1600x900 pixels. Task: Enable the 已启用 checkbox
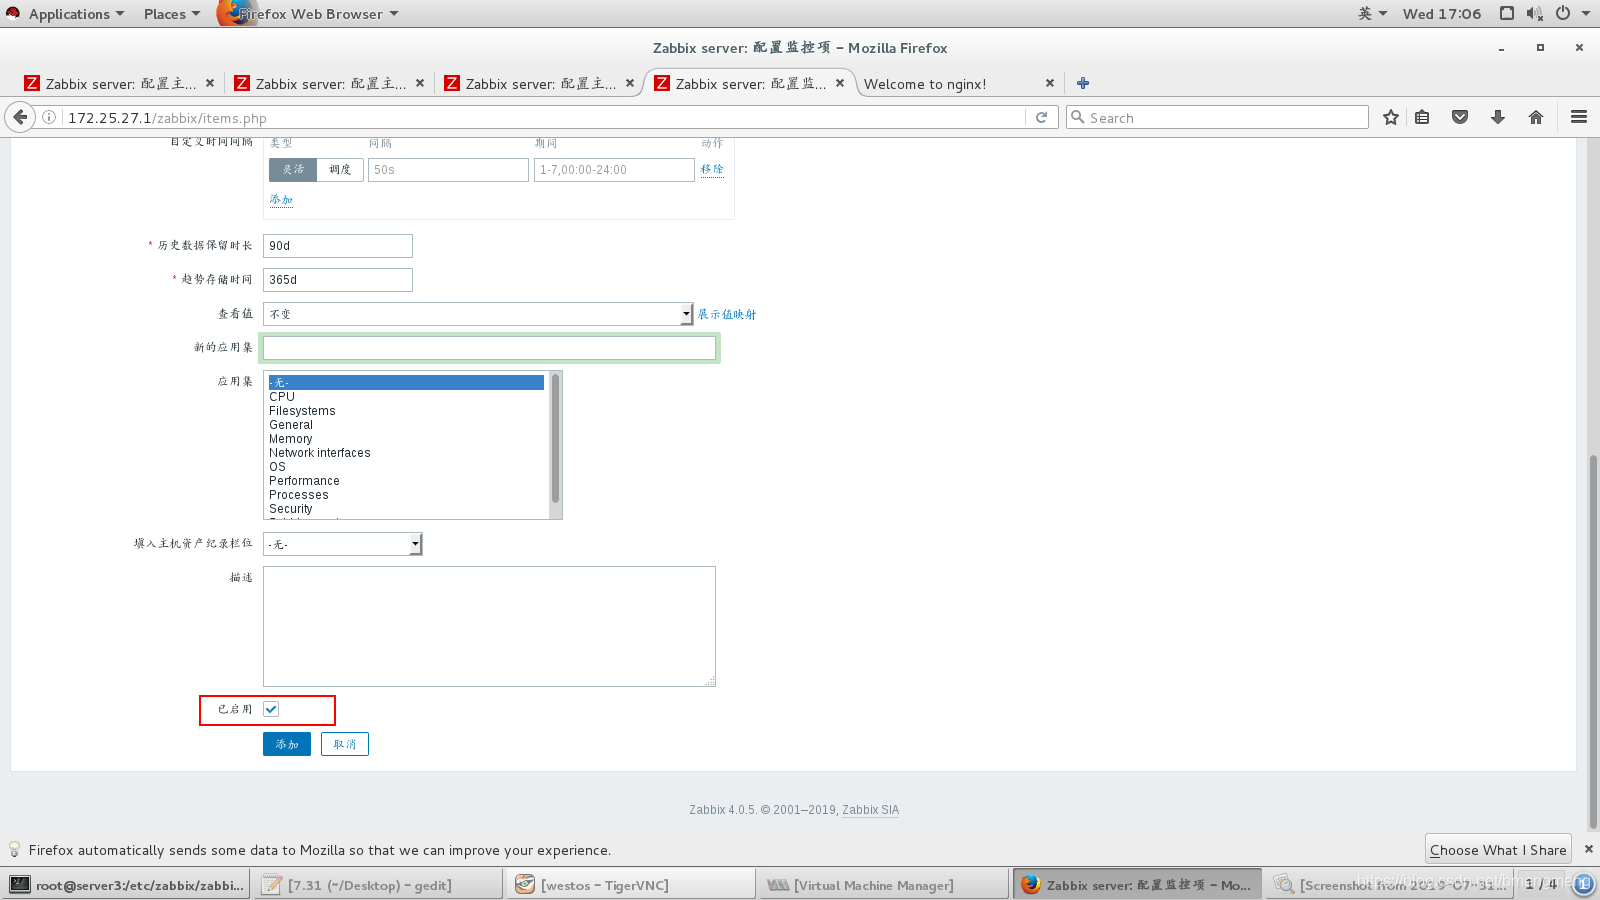(271, 709)
